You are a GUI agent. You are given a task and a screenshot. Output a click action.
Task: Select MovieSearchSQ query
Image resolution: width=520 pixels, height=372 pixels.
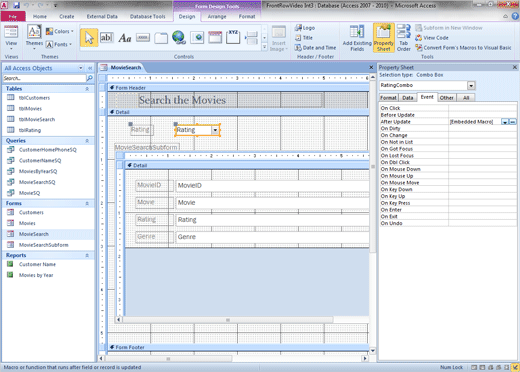click(37, 182)
